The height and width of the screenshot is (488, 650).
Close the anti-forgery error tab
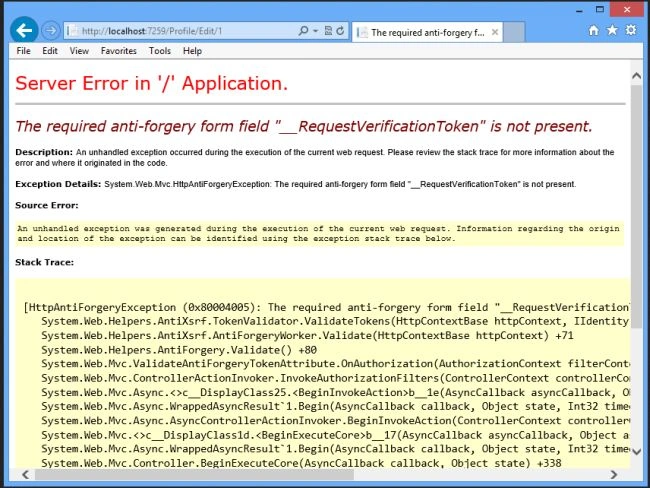click(495, 32)
